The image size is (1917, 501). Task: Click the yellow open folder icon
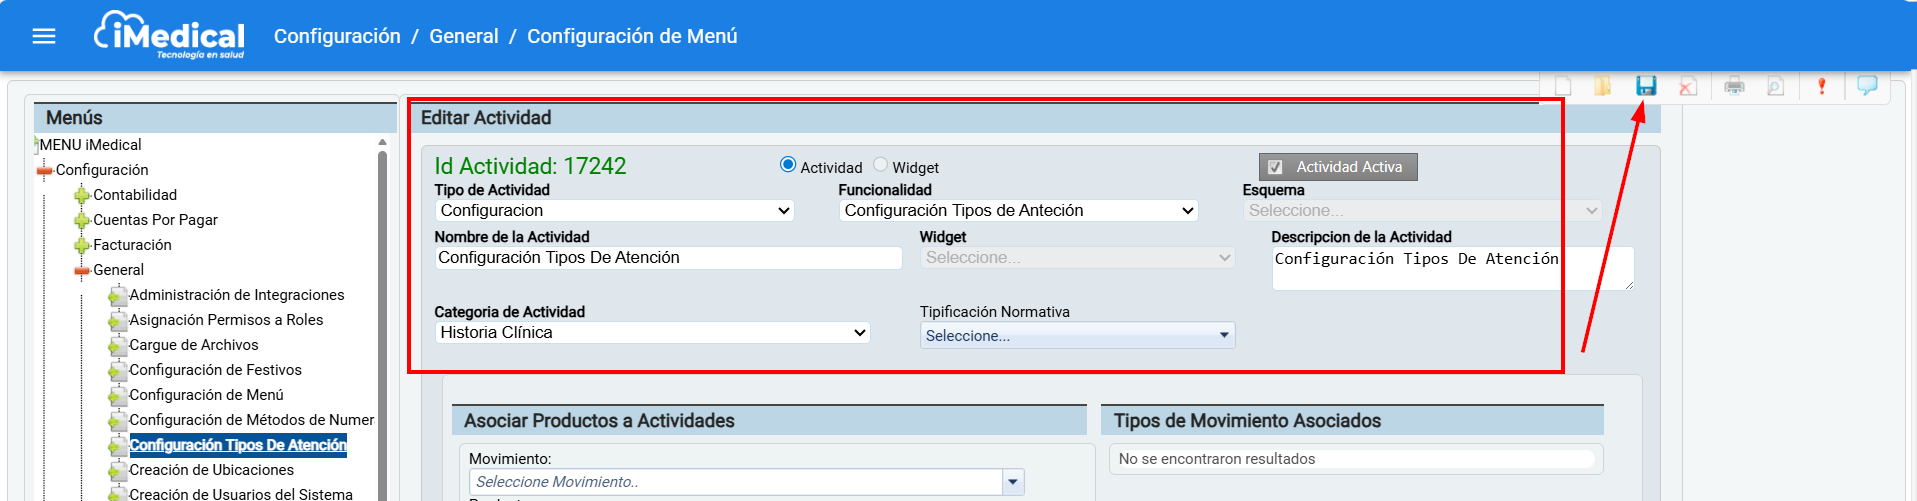click(1602, 86)
